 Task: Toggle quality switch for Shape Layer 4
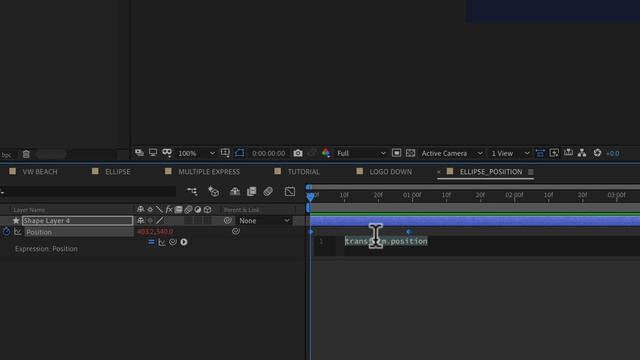point(160,220)
